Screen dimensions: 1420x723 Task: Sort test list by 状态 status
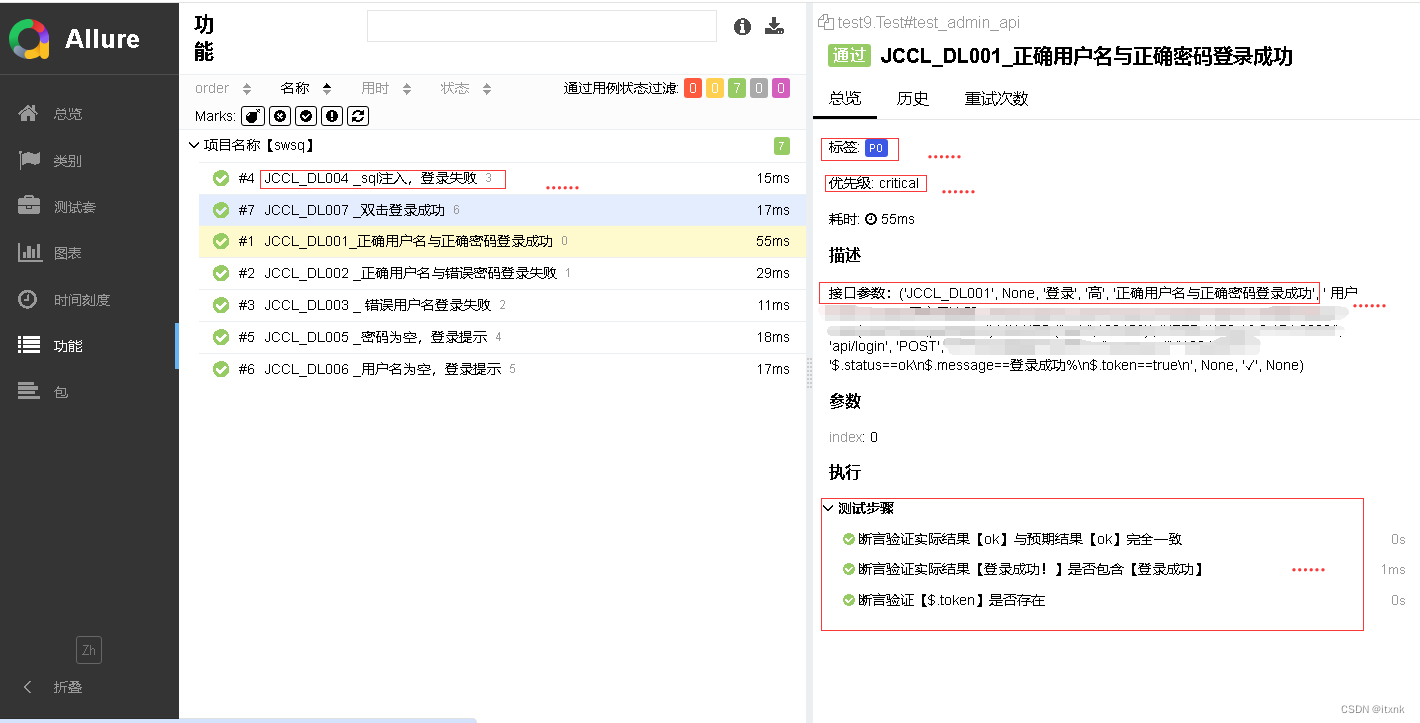click(466, 88)
